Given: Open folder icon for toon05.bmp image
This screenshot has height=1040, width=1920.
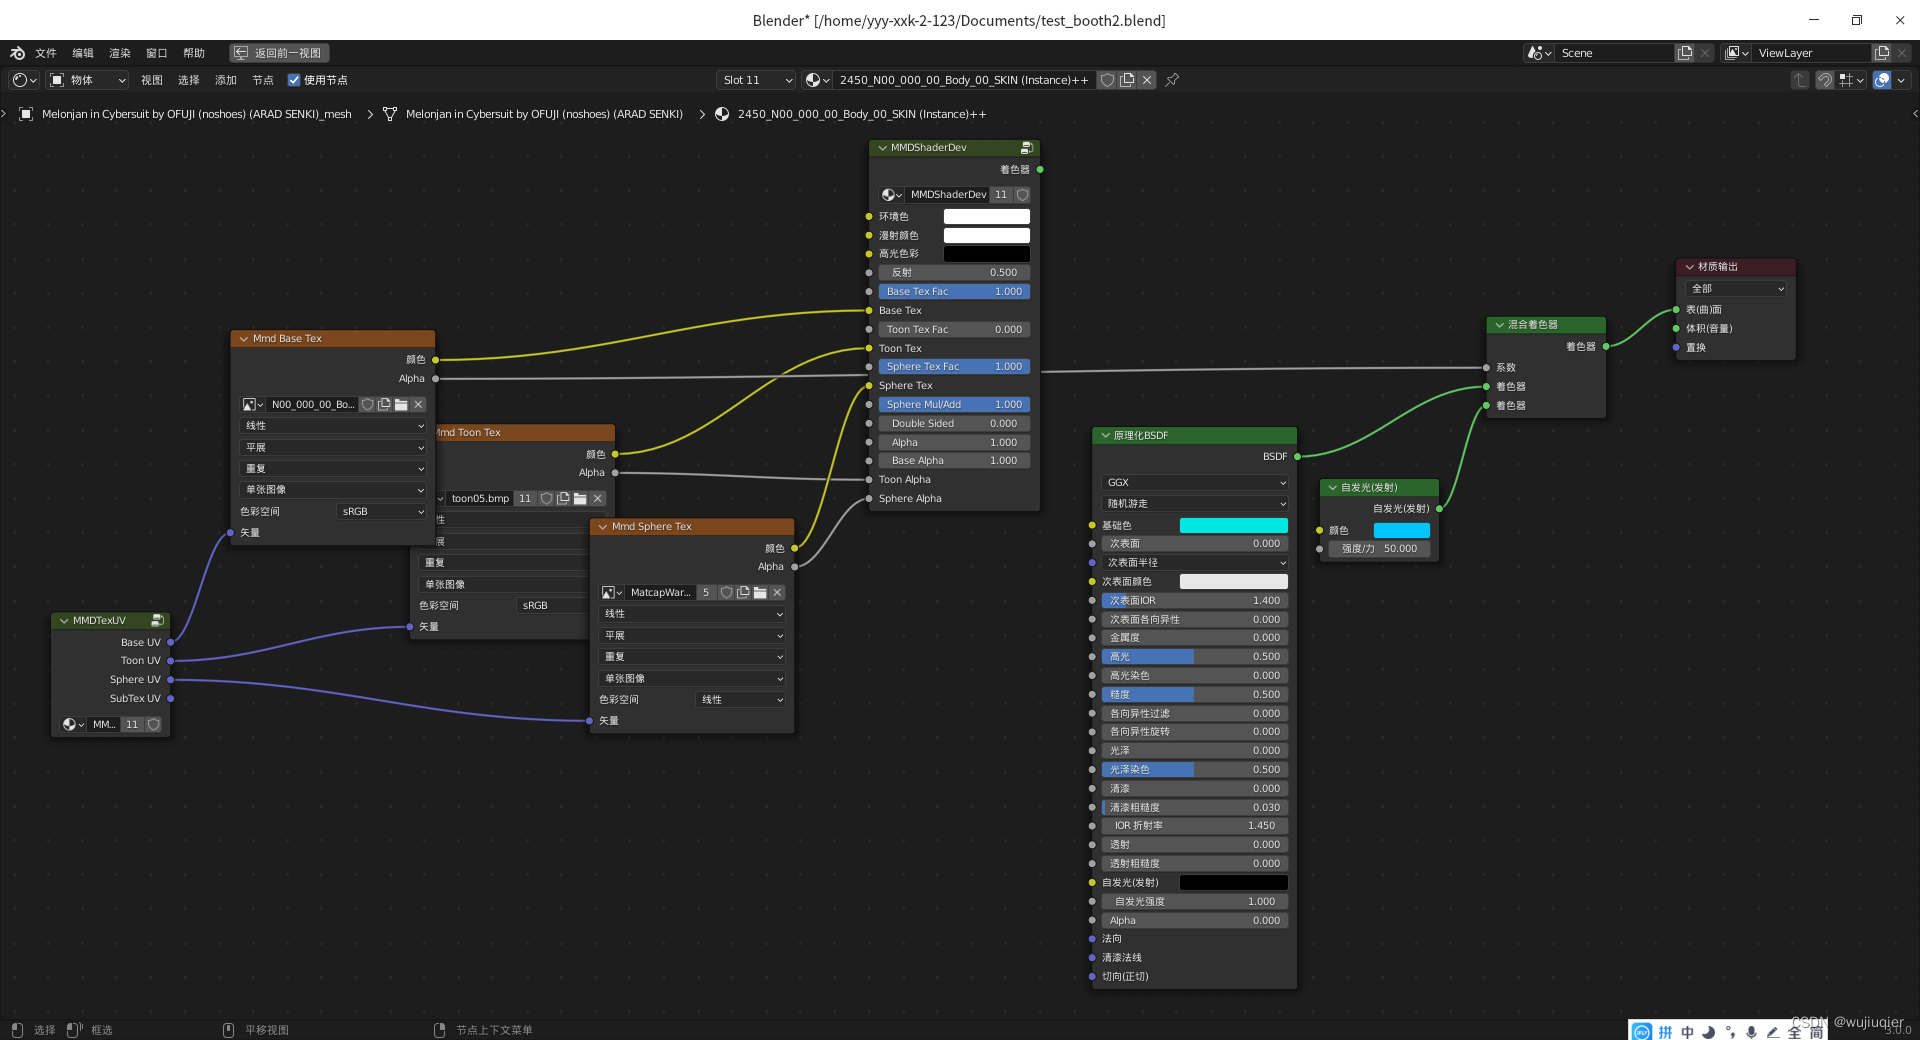Looking at the screenshot, I should click(x=580, y=498).
